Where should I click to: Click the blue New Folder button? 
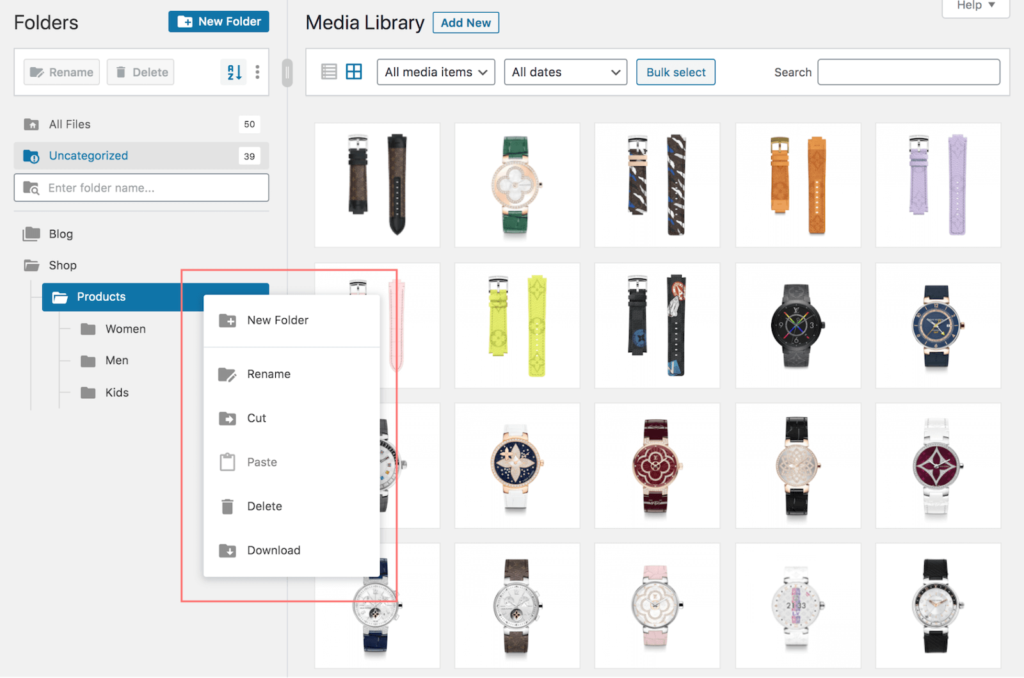[x=218, y=21]
